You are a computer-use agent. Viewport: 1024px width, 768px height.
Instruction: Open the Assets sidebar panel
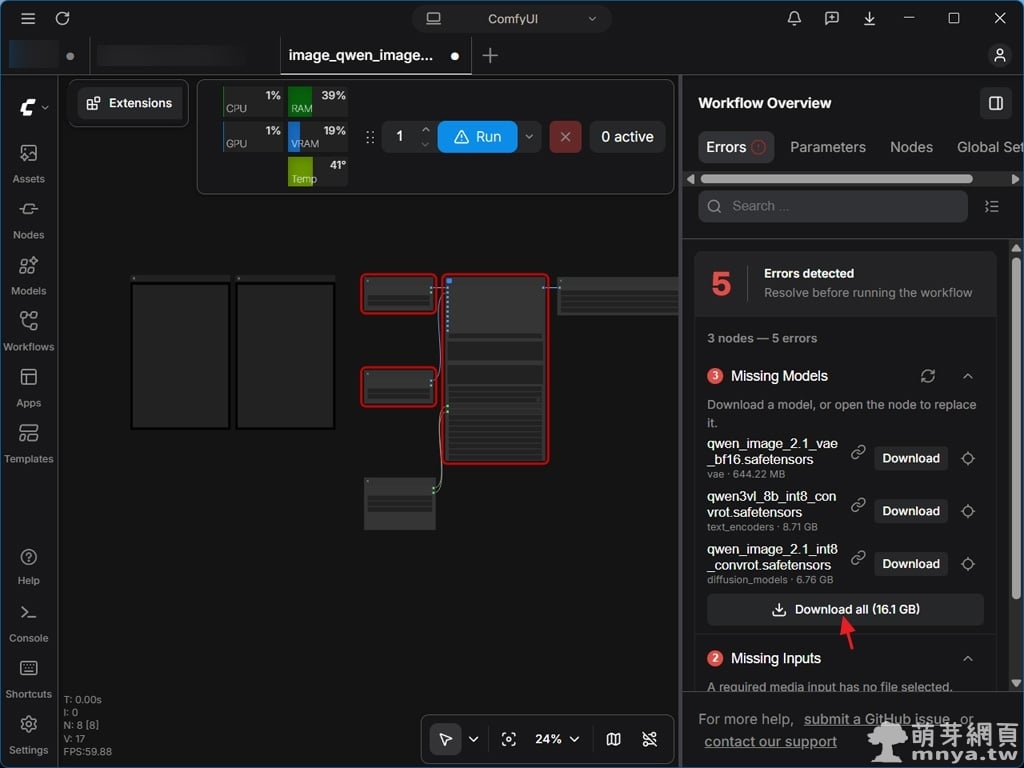(28, 163)
